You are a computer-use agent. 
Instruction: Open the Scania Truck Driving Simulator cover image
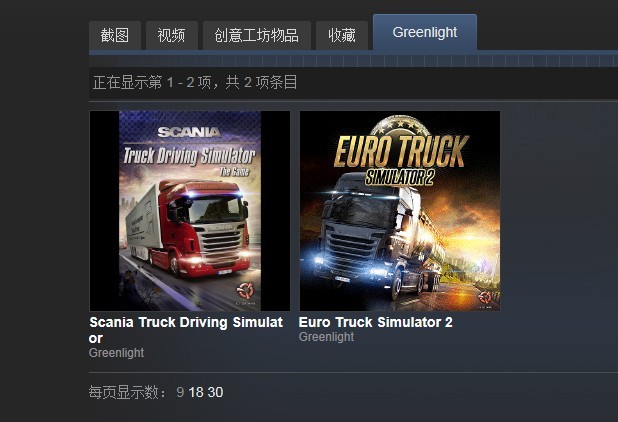click(190, 211)
